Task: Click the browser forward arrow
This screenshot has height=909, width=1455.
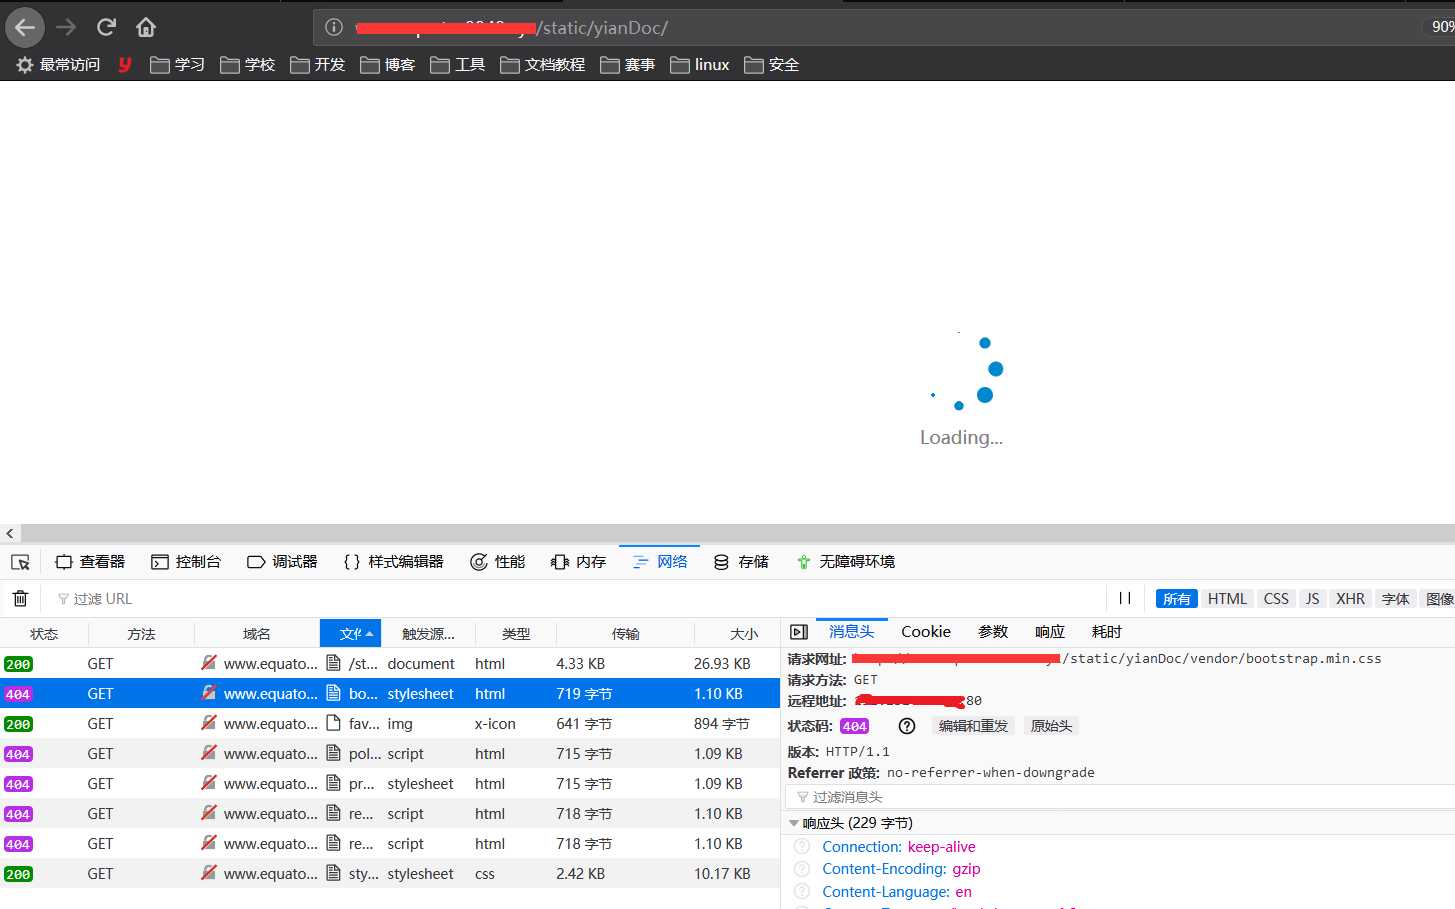Action: (66, 27)
